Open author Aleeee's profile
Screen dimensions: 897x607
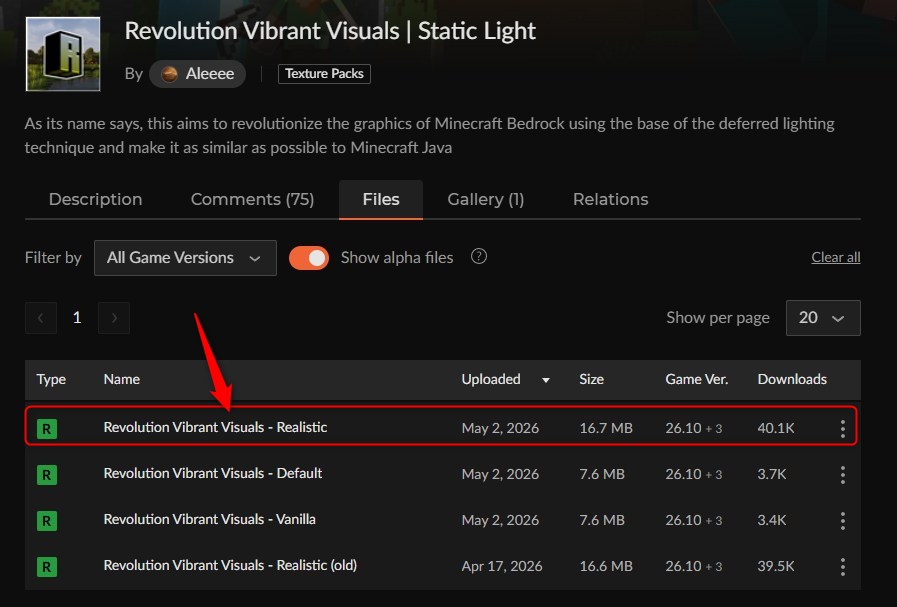click(197, 74)
